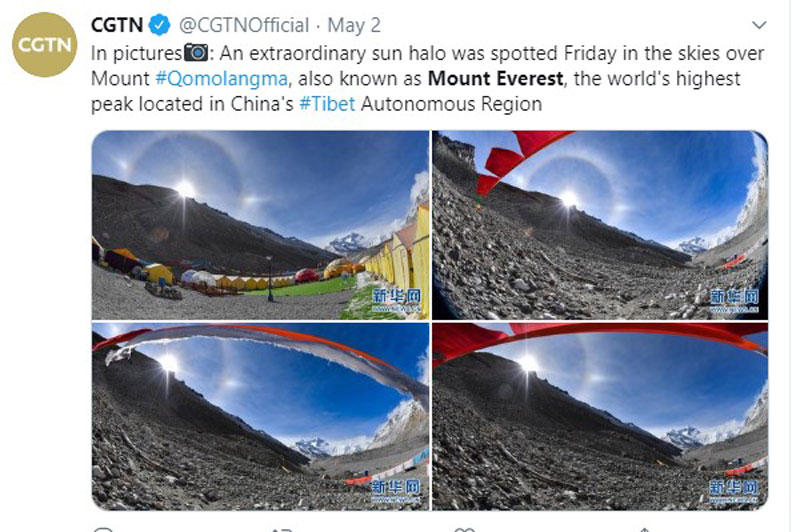Image resolution: width=800 pixels, height=532 pixels.
Task: Click the blue verified badge
Action: coord(159,25)
